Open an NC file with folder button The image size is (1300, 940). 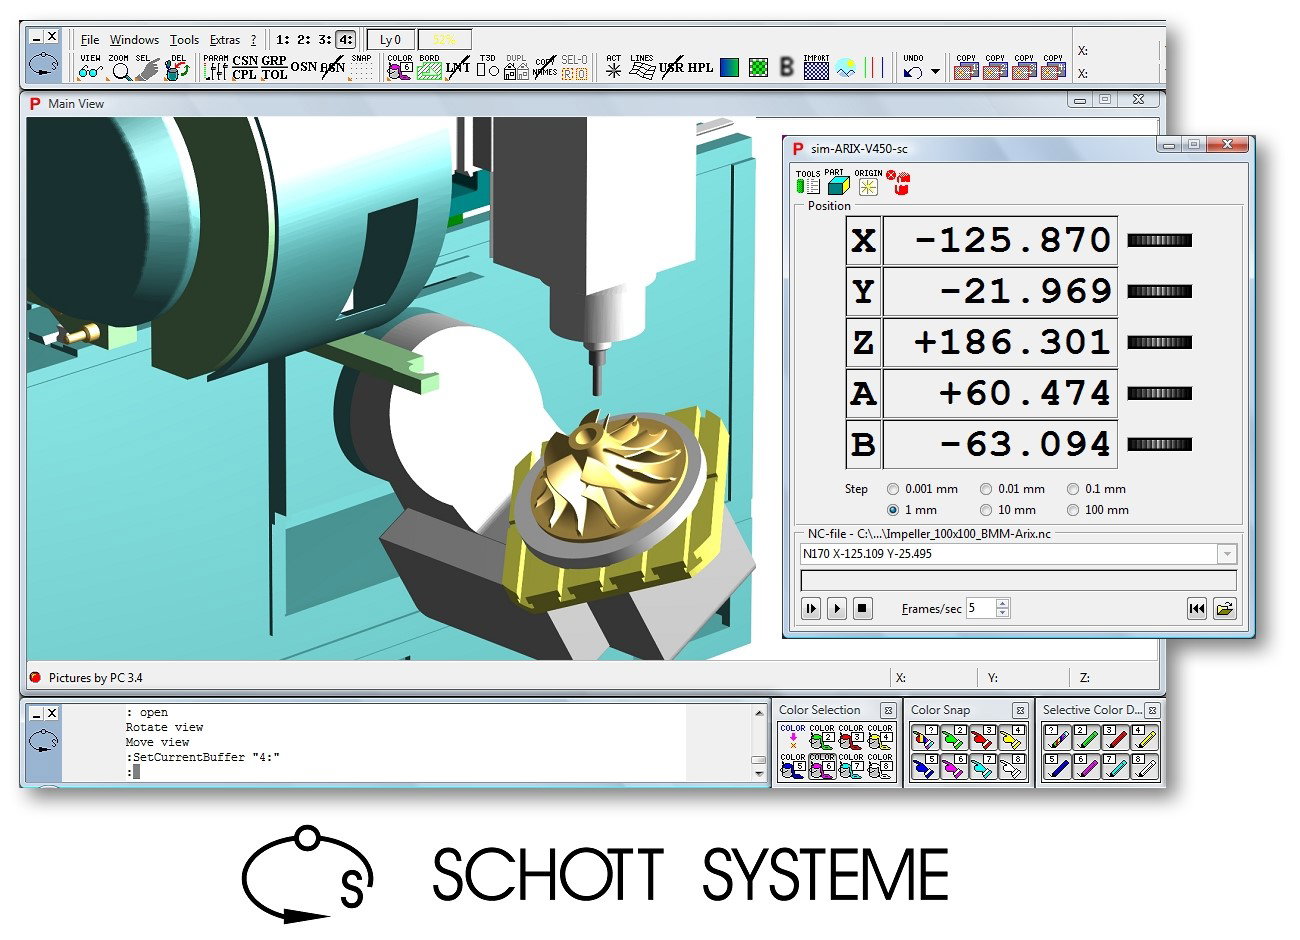pos(1225,608)
